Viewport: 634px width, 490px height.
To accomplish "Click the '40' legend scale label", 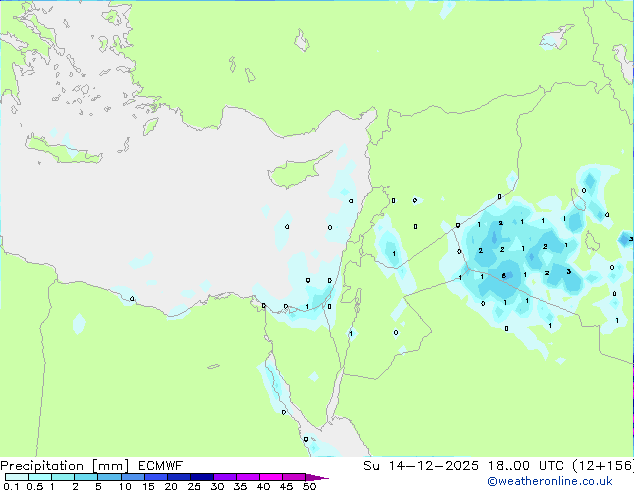I will click(x=263, y=486).
